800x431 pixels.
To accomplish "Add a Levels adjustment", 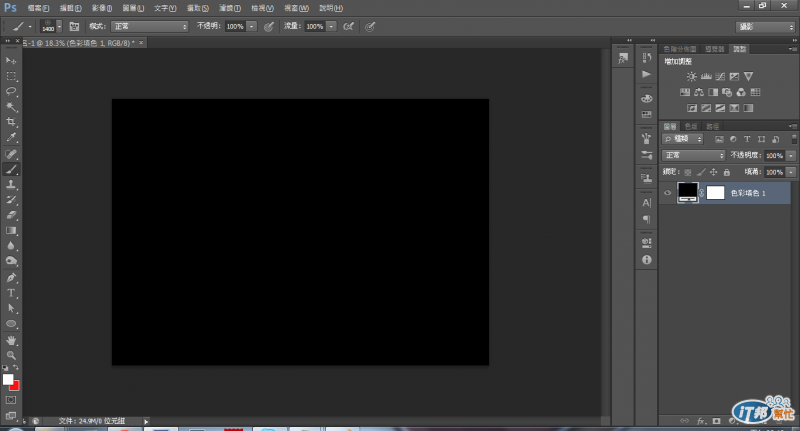I will 706,77.
